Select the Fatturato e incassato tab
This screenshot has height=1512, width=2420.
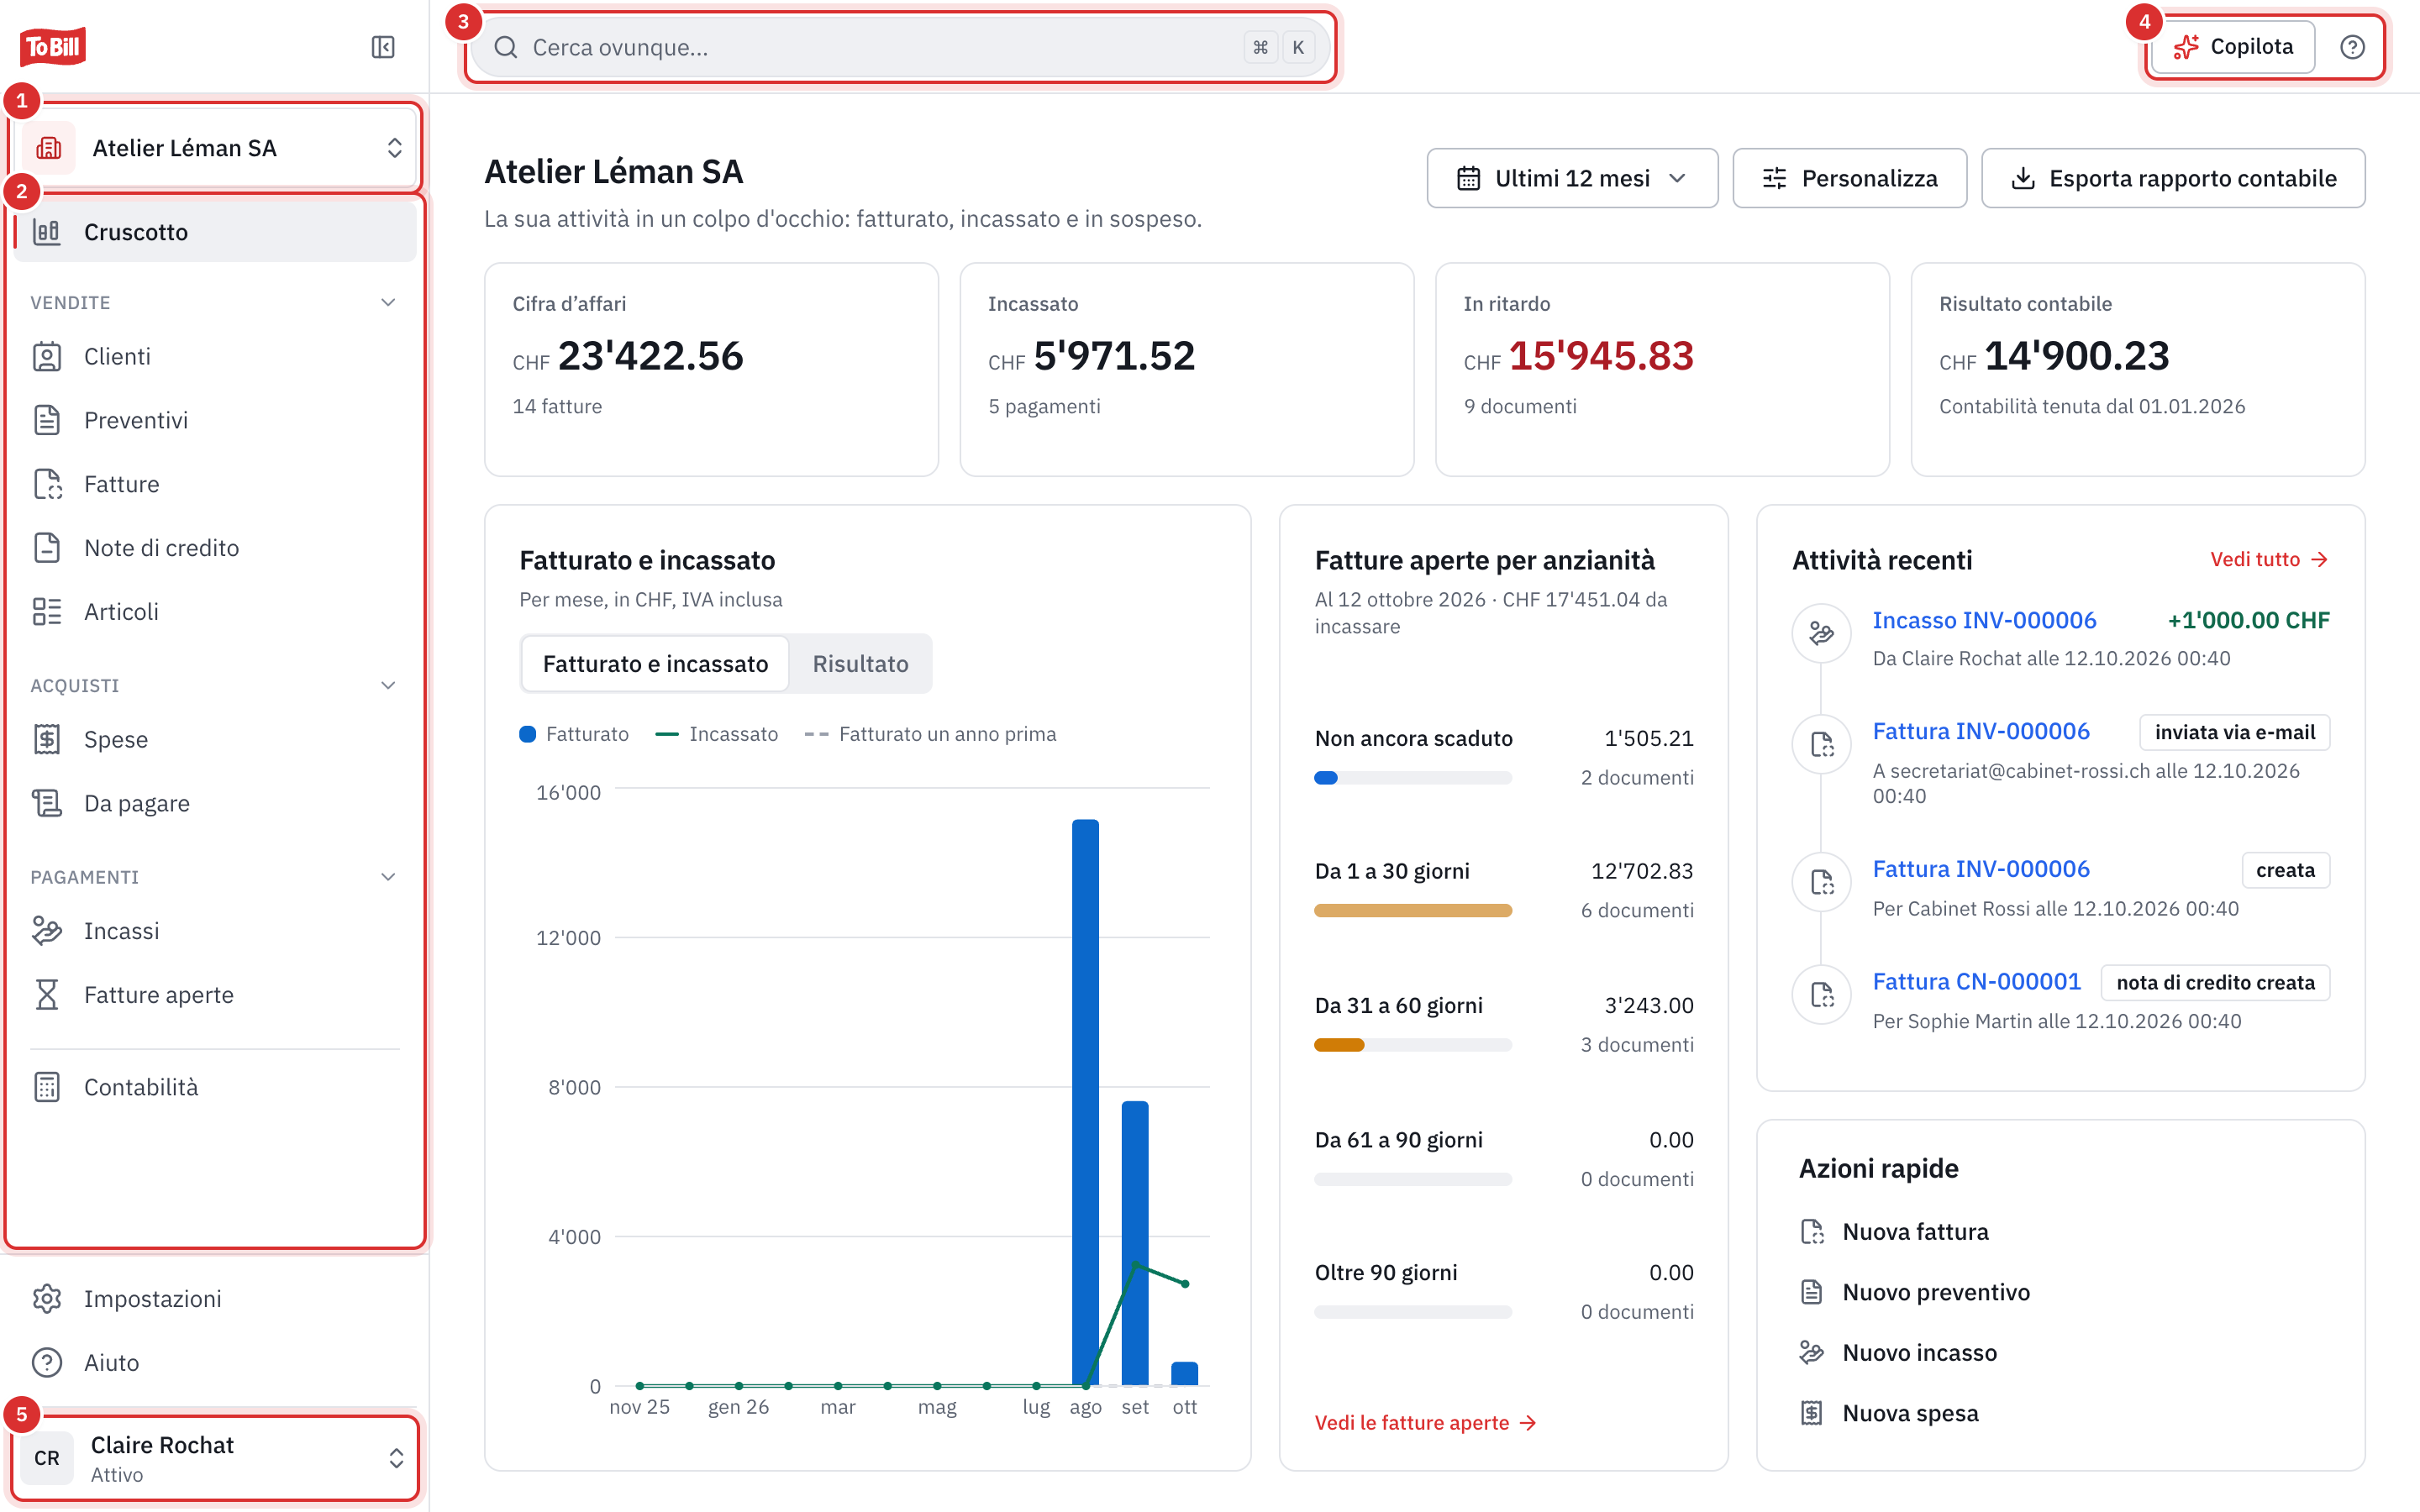click(x=655, y=664)
